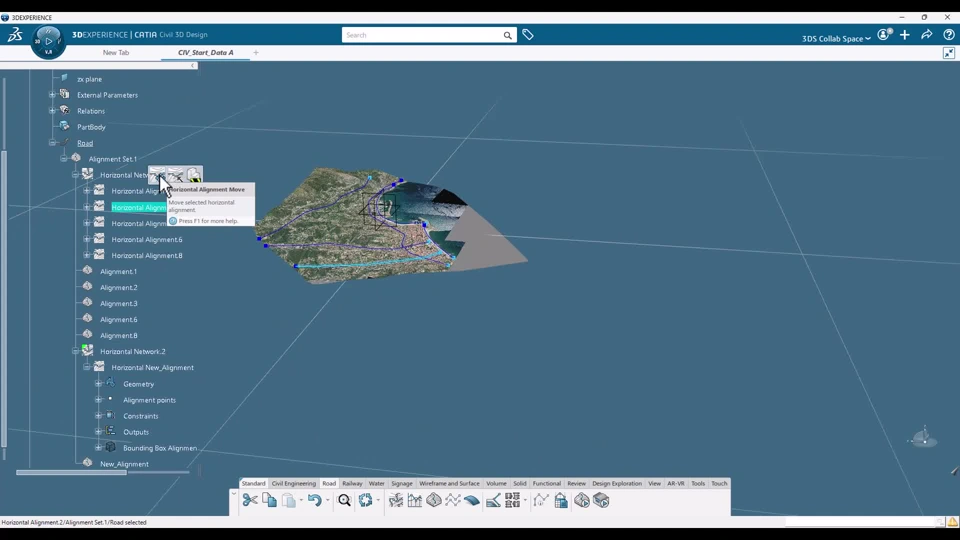This screenshot has height=540, width=960.
Task: Select the Horizontal Alignment.8 tree item
Action: click(x=147, y=255)
